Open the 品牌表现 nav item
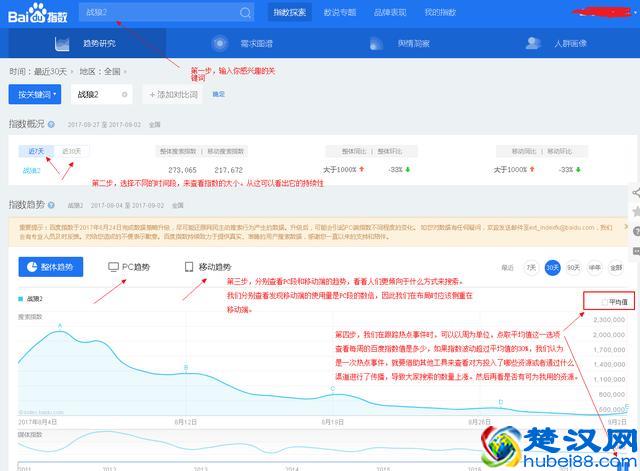Image resolution: width=640 pixels, height=471 pixels. pos(390,12)
